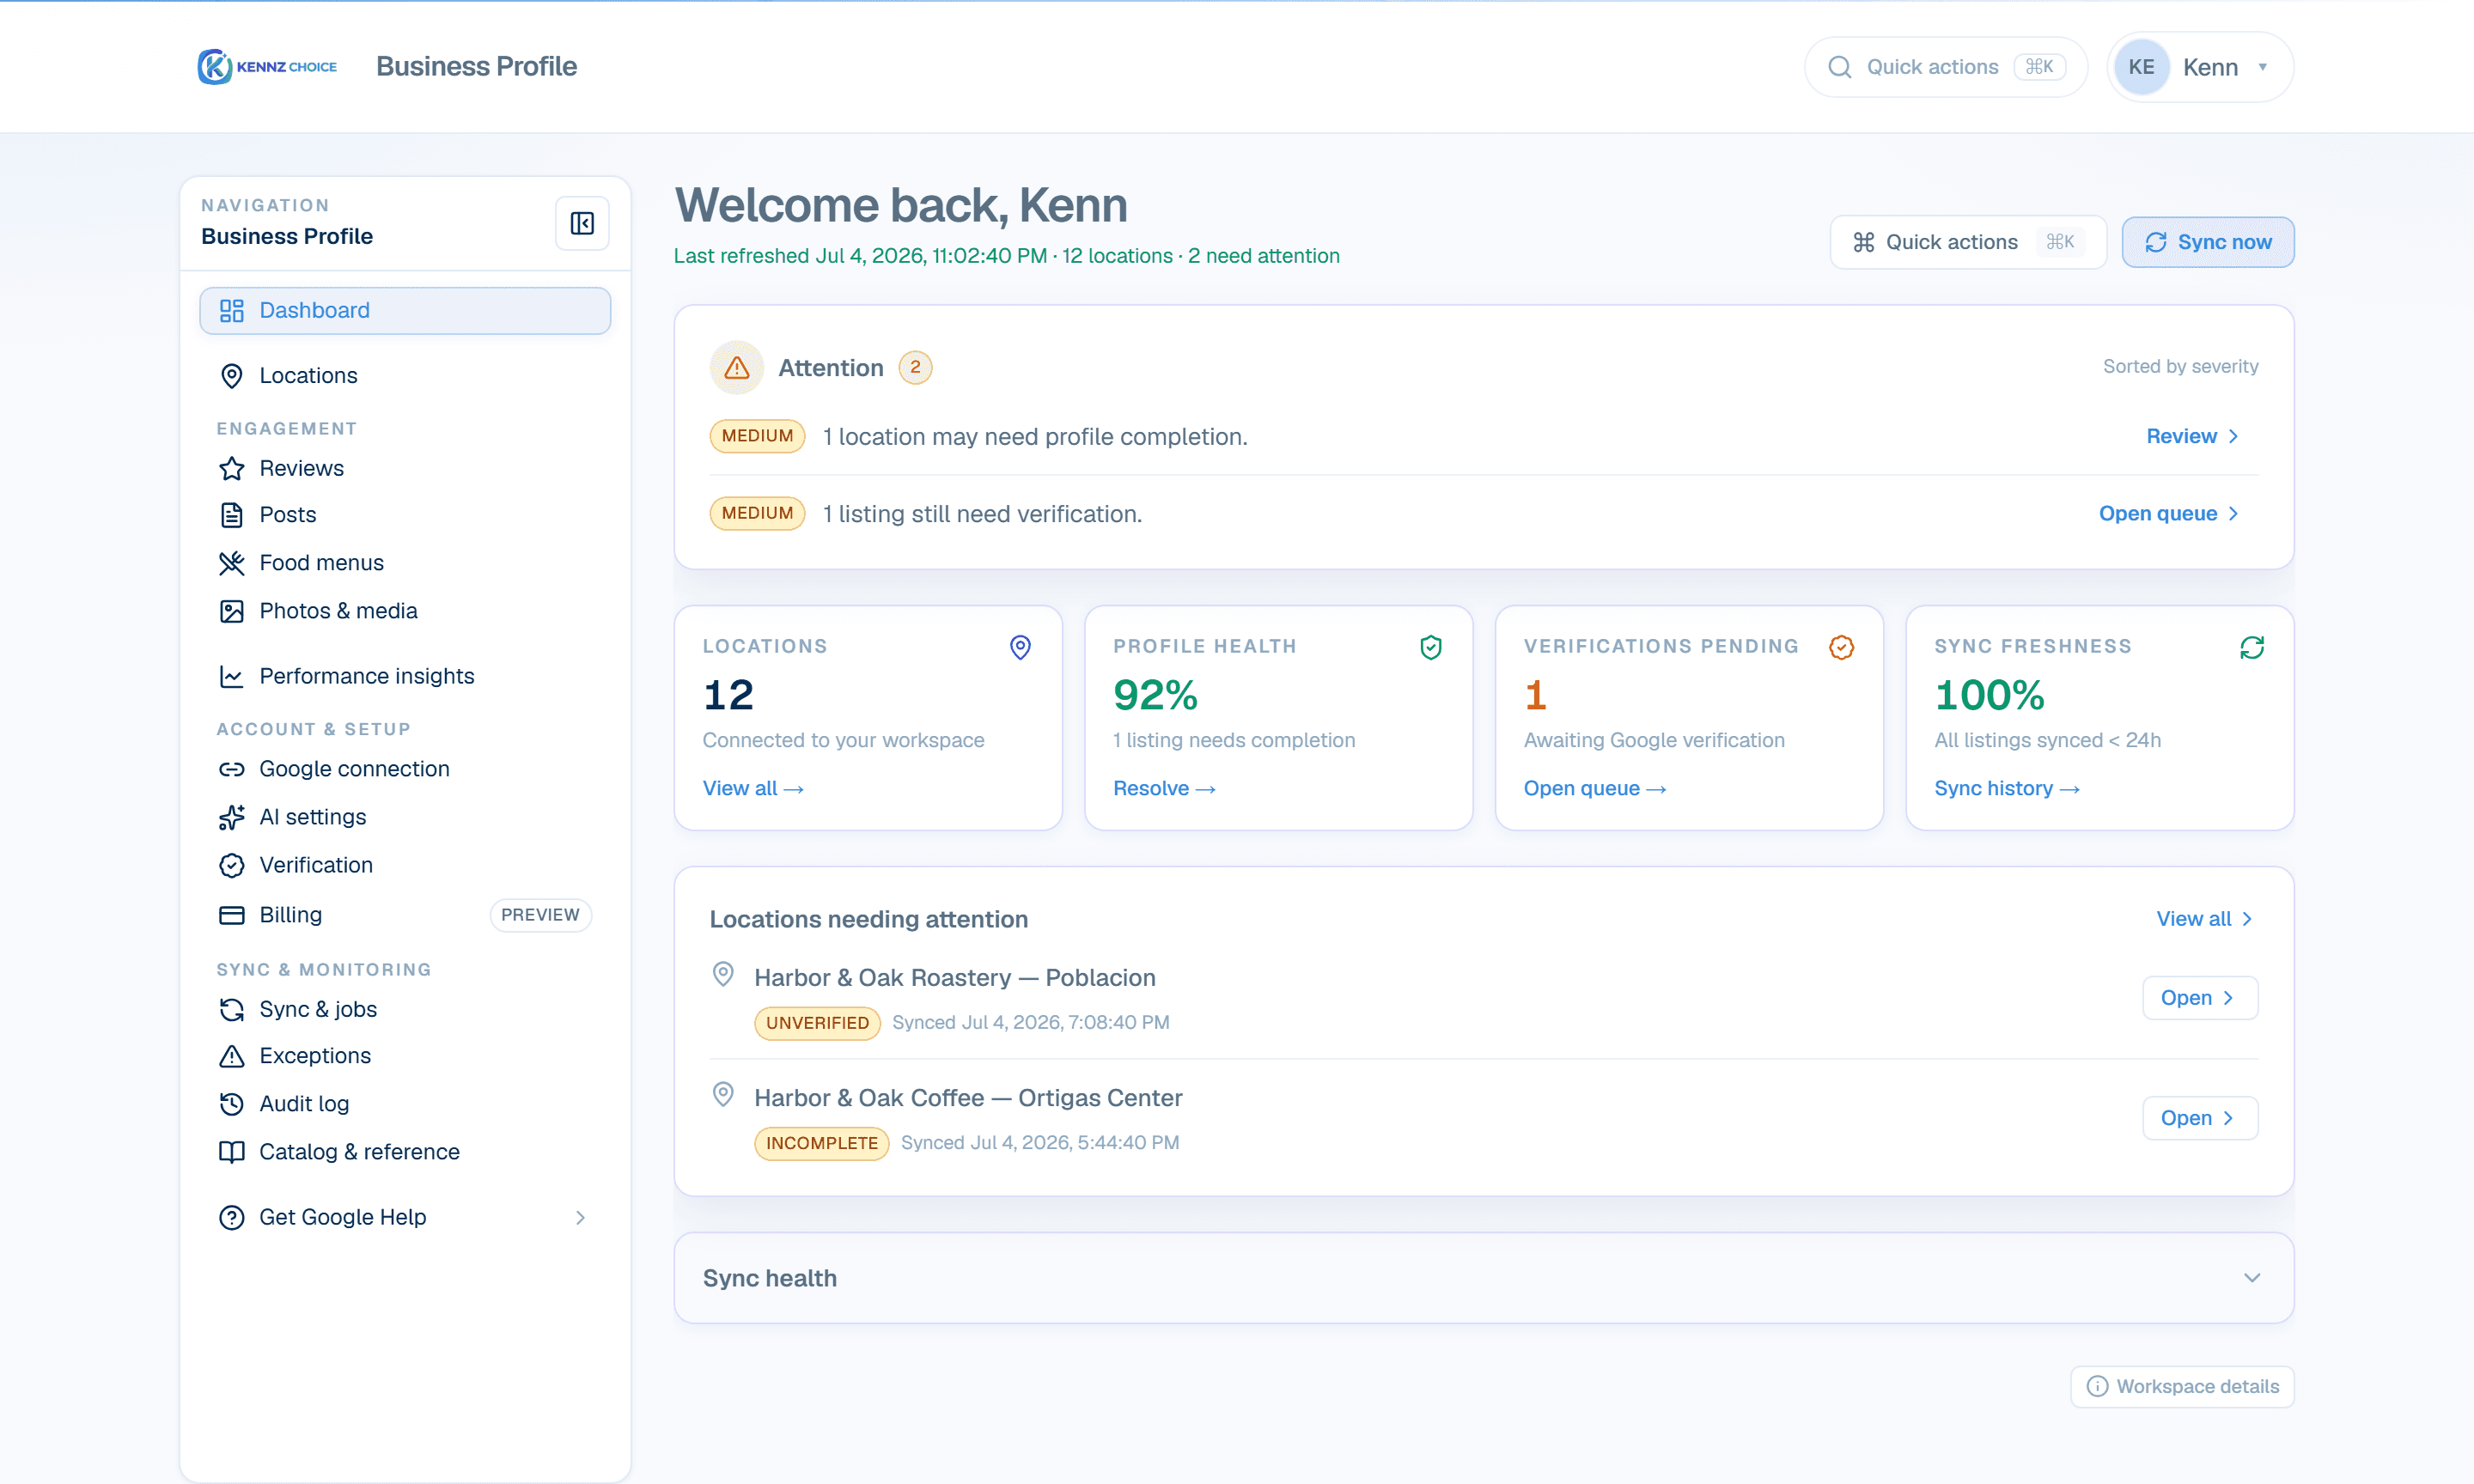This screenshot has width=2474, height=1484.
Task: Click the AI settings sparkle icon
Action: pyautogui.click(x=232, y=817)
